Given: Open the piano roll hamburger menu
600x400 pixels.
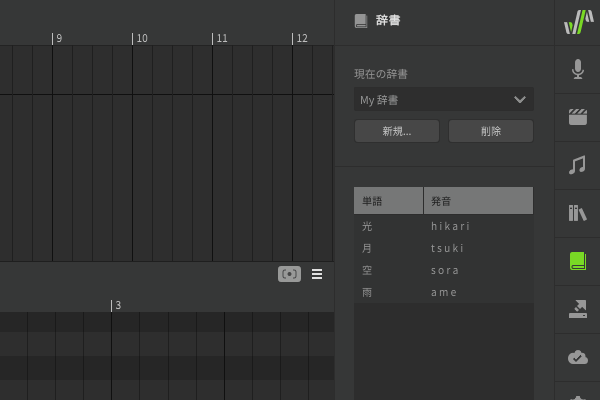Looking at the screenshot, I should (317, 274).
